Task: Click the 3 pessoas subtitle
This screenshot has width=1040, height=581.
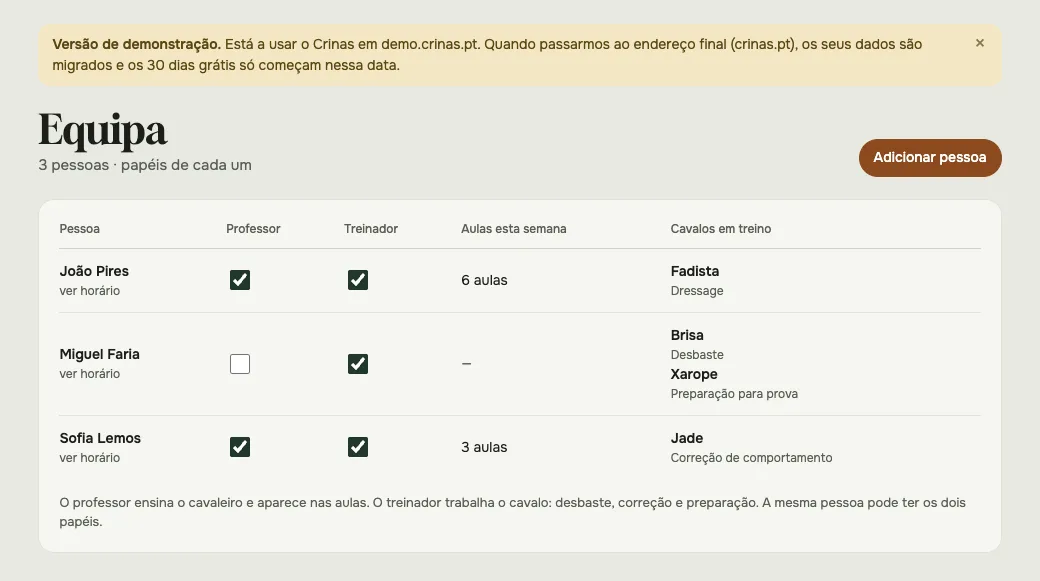Action: point(145,165)
